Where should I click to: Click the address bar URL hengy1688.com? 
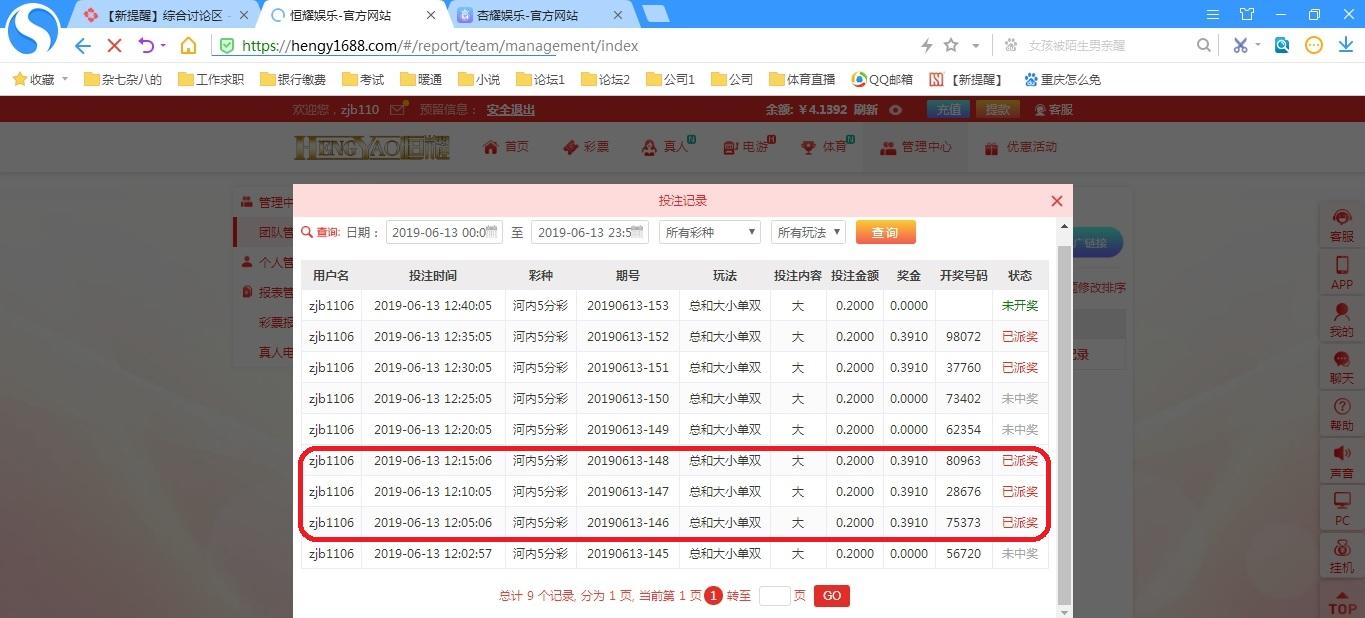click(440, 46)
